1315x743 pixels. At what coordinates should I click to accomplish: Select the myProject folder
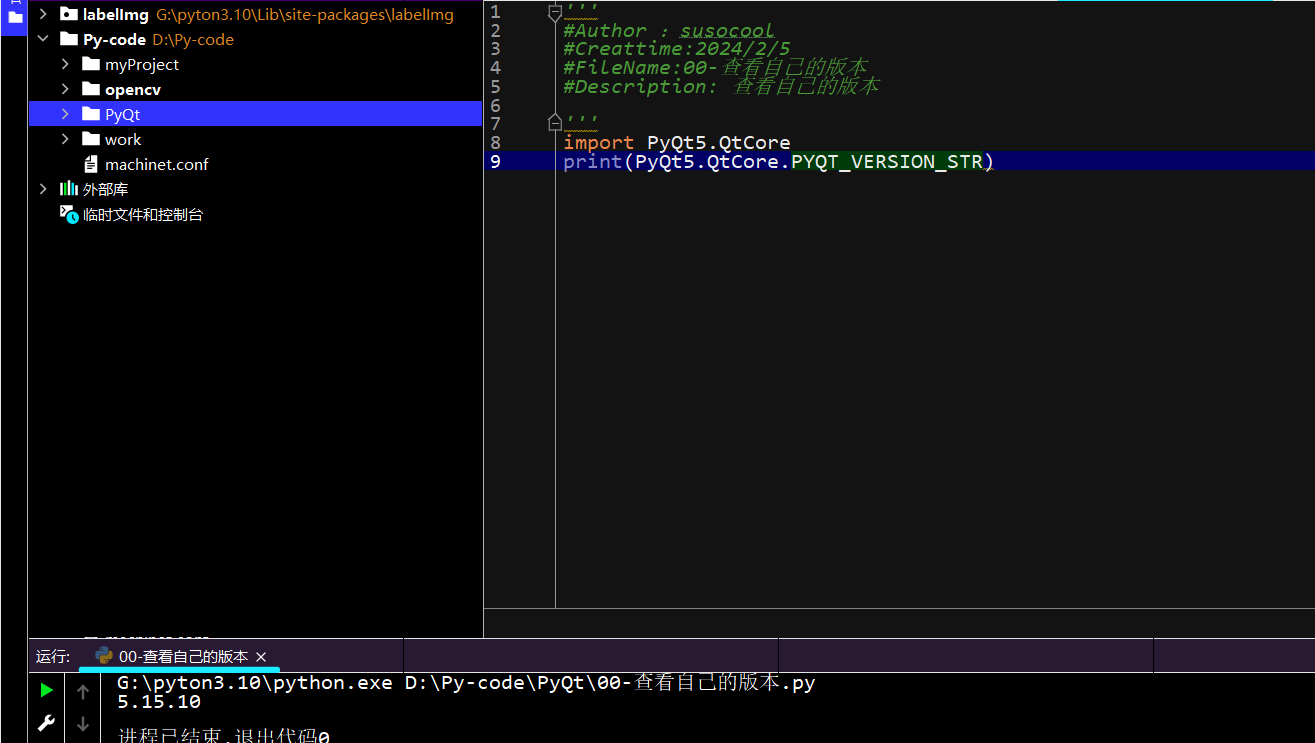142,64
